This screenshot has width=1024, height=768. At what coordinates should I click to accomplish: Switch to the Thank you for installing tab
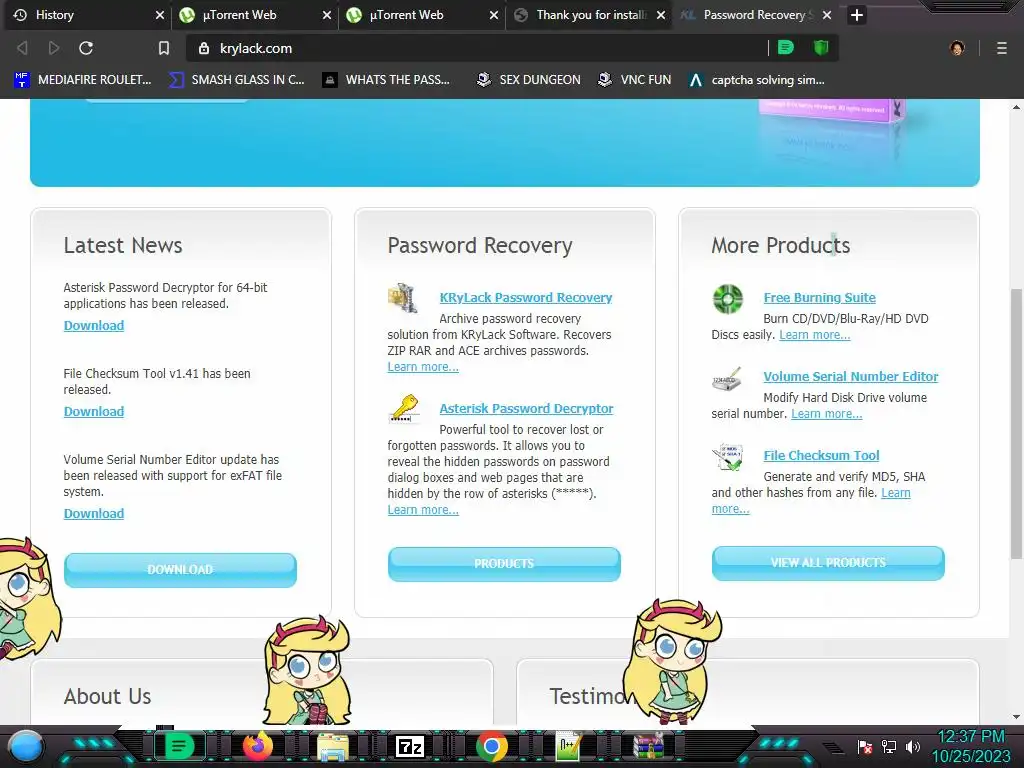589,15
